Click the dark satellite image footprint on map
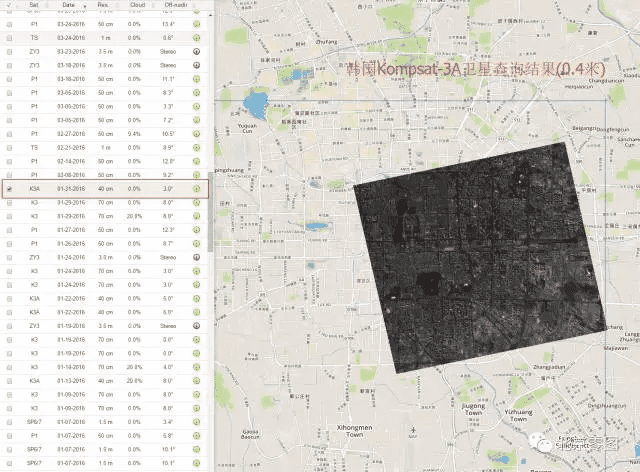Viewport: 640px width, 472px height. (x=480, y=257)
